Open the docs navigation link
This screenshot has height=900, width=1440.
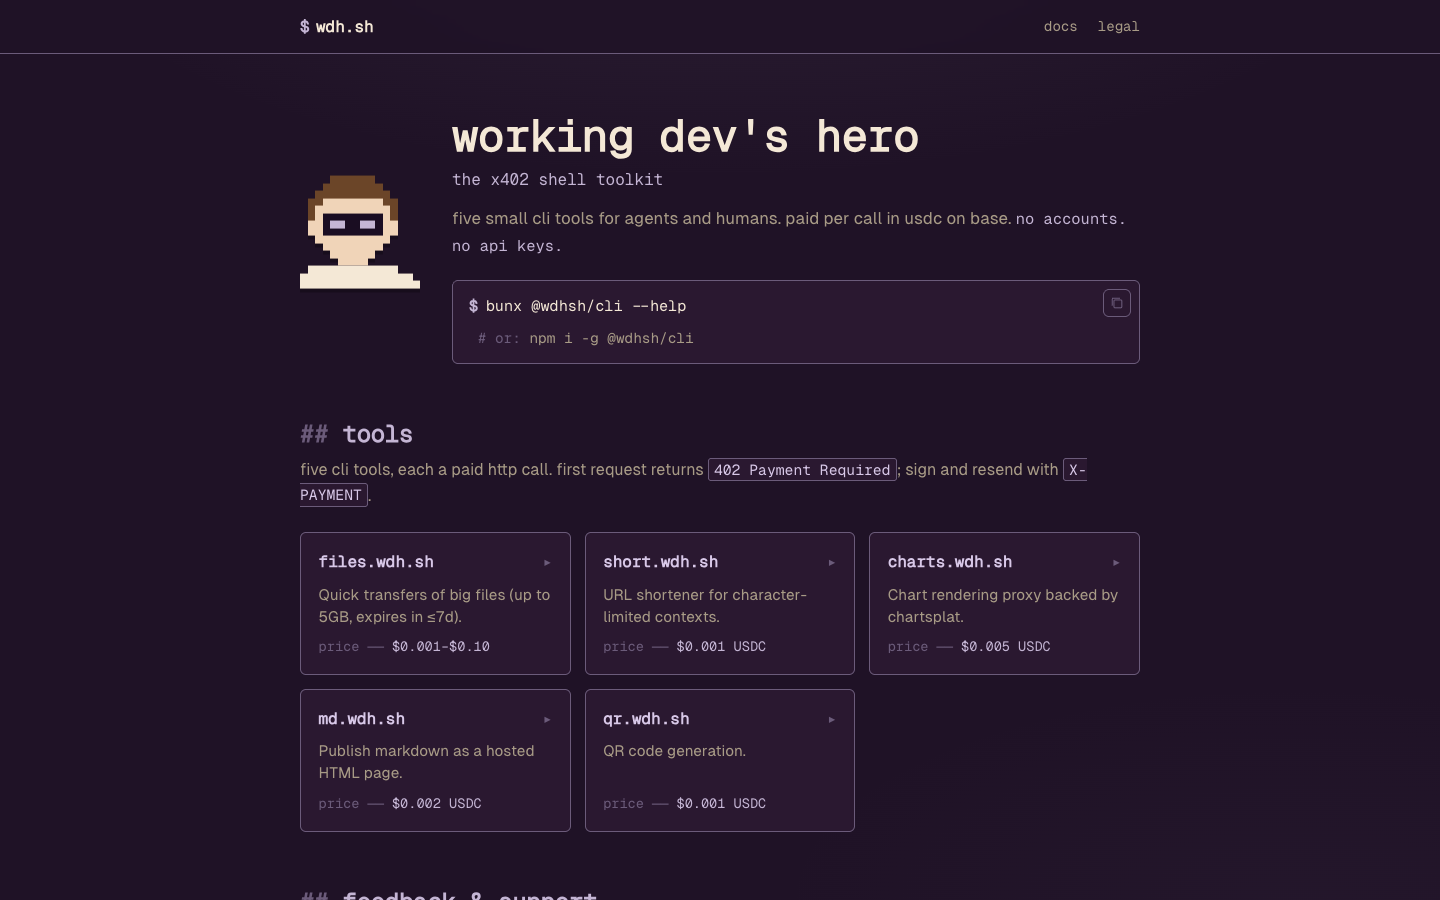(1060, 27)
